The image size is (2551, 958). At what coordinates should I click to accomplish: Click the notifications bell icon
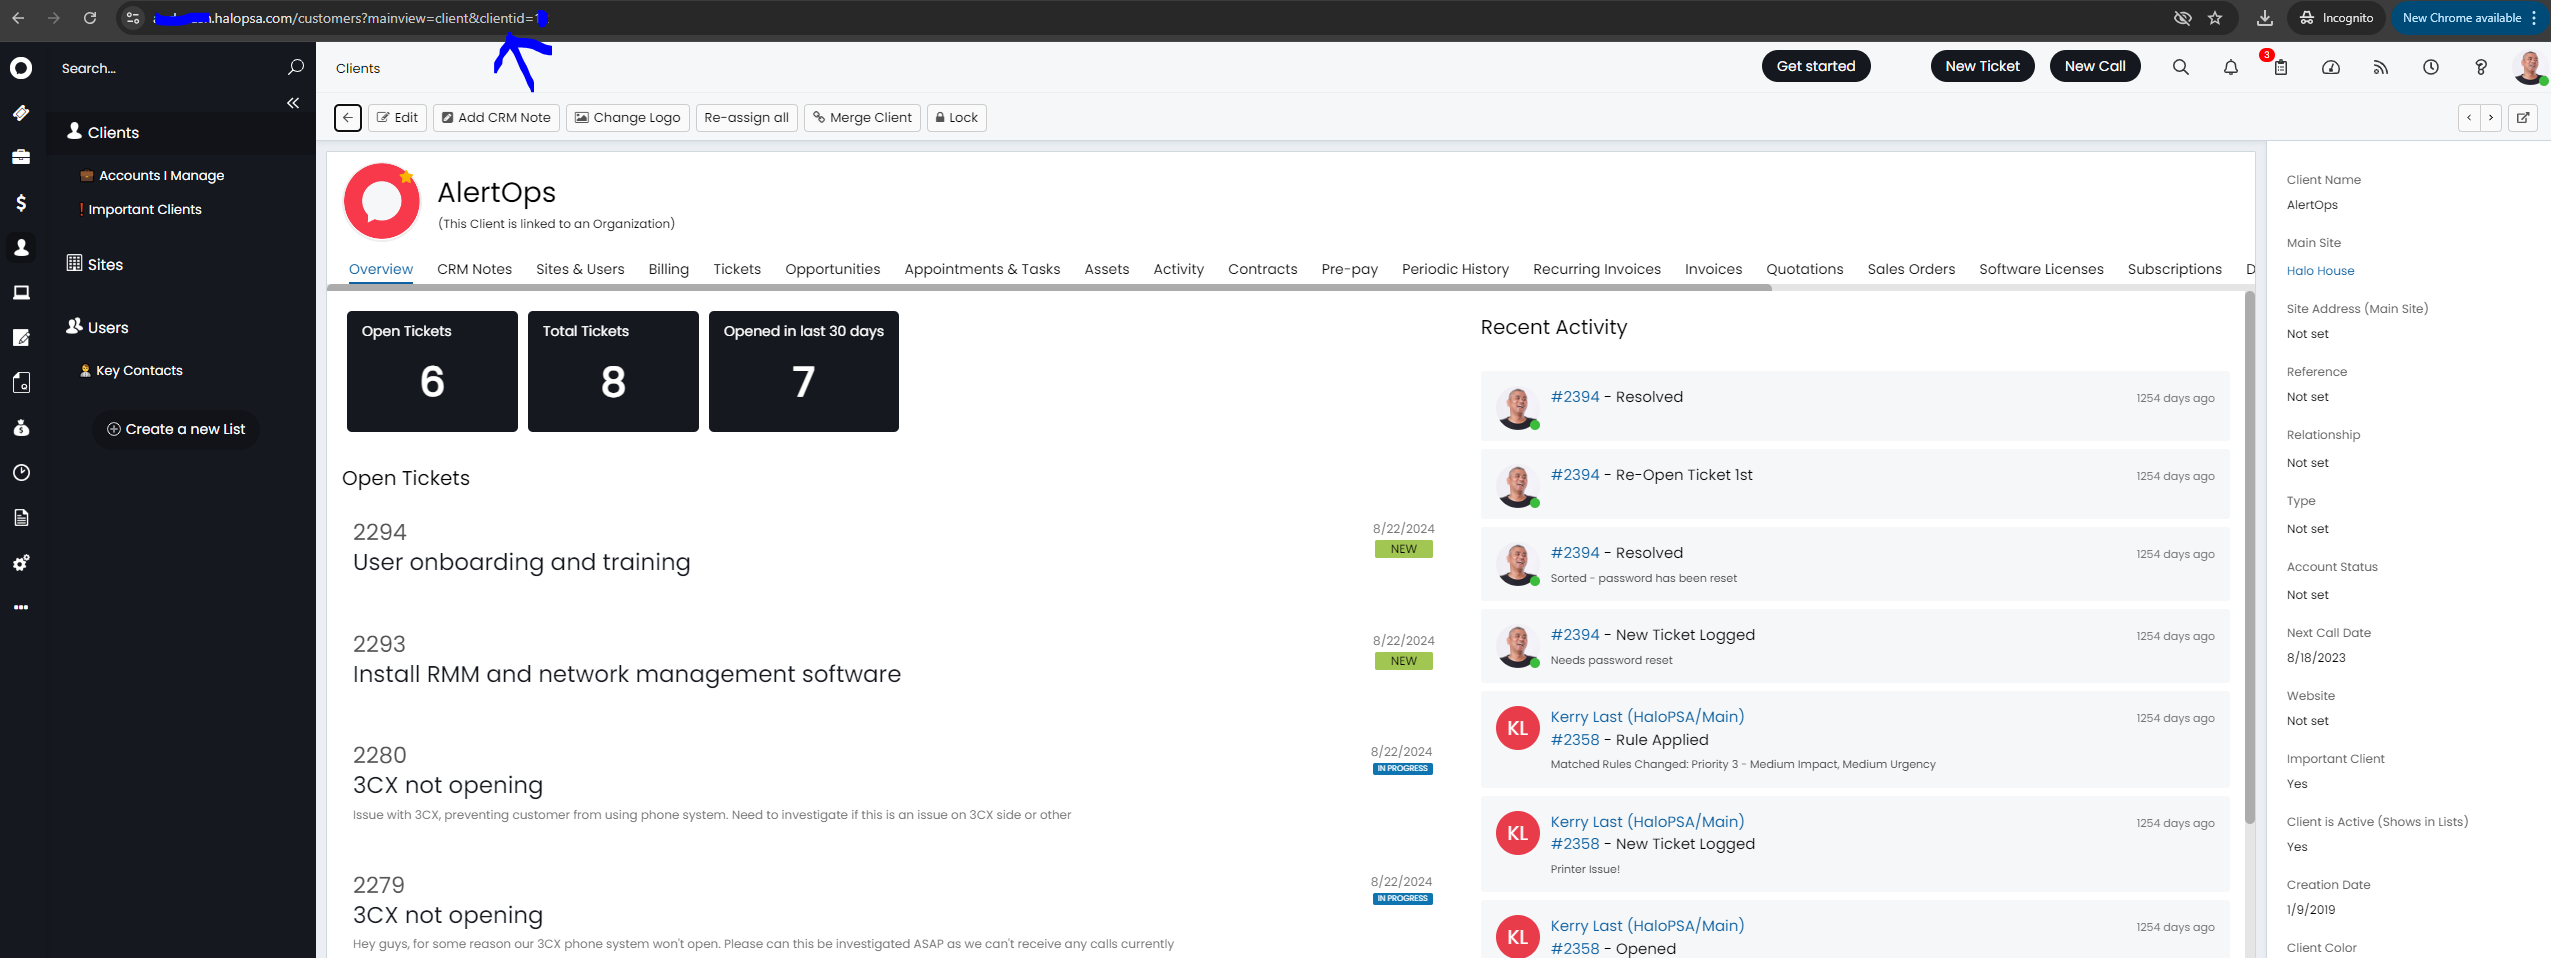(x=2230, y=67)
